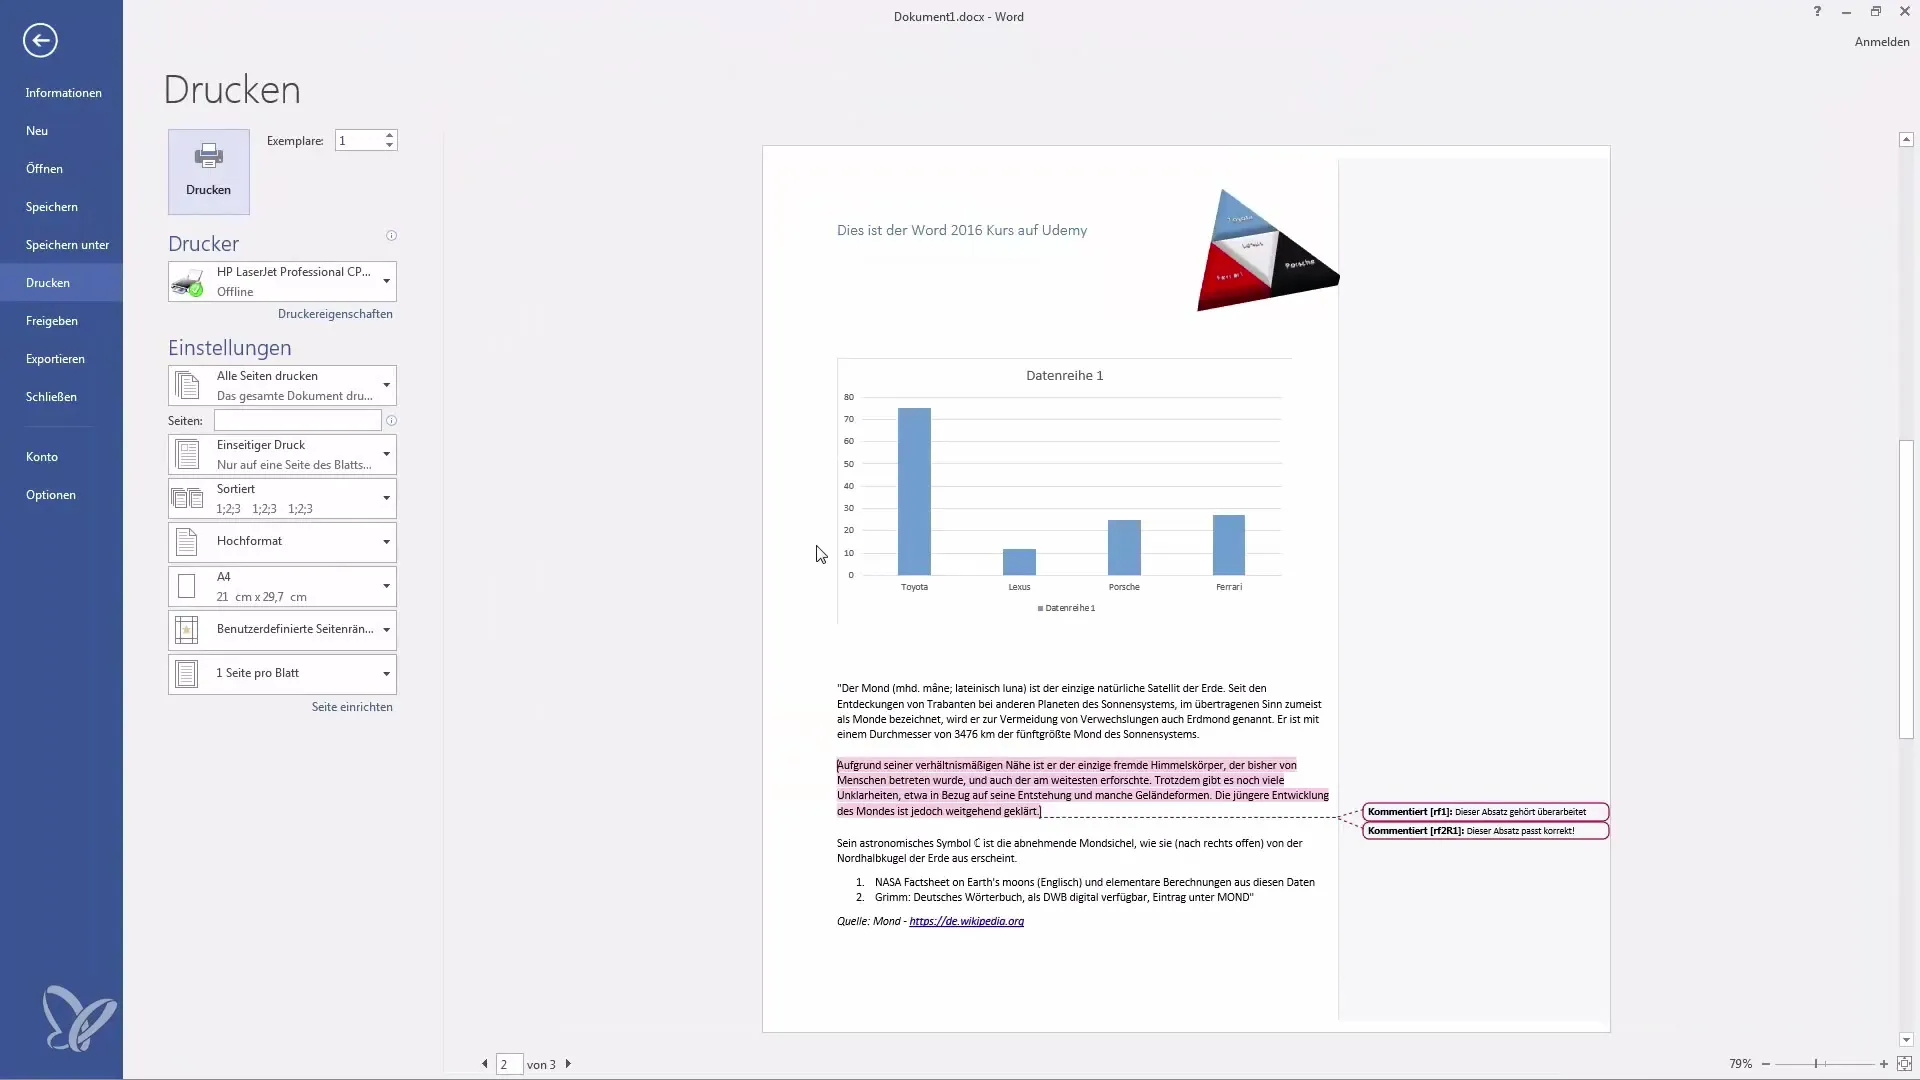This screenshot has width=1920, height=1080.
Task: Click the Kommentiert [rf1] comment balloon
Action: 1486,812
